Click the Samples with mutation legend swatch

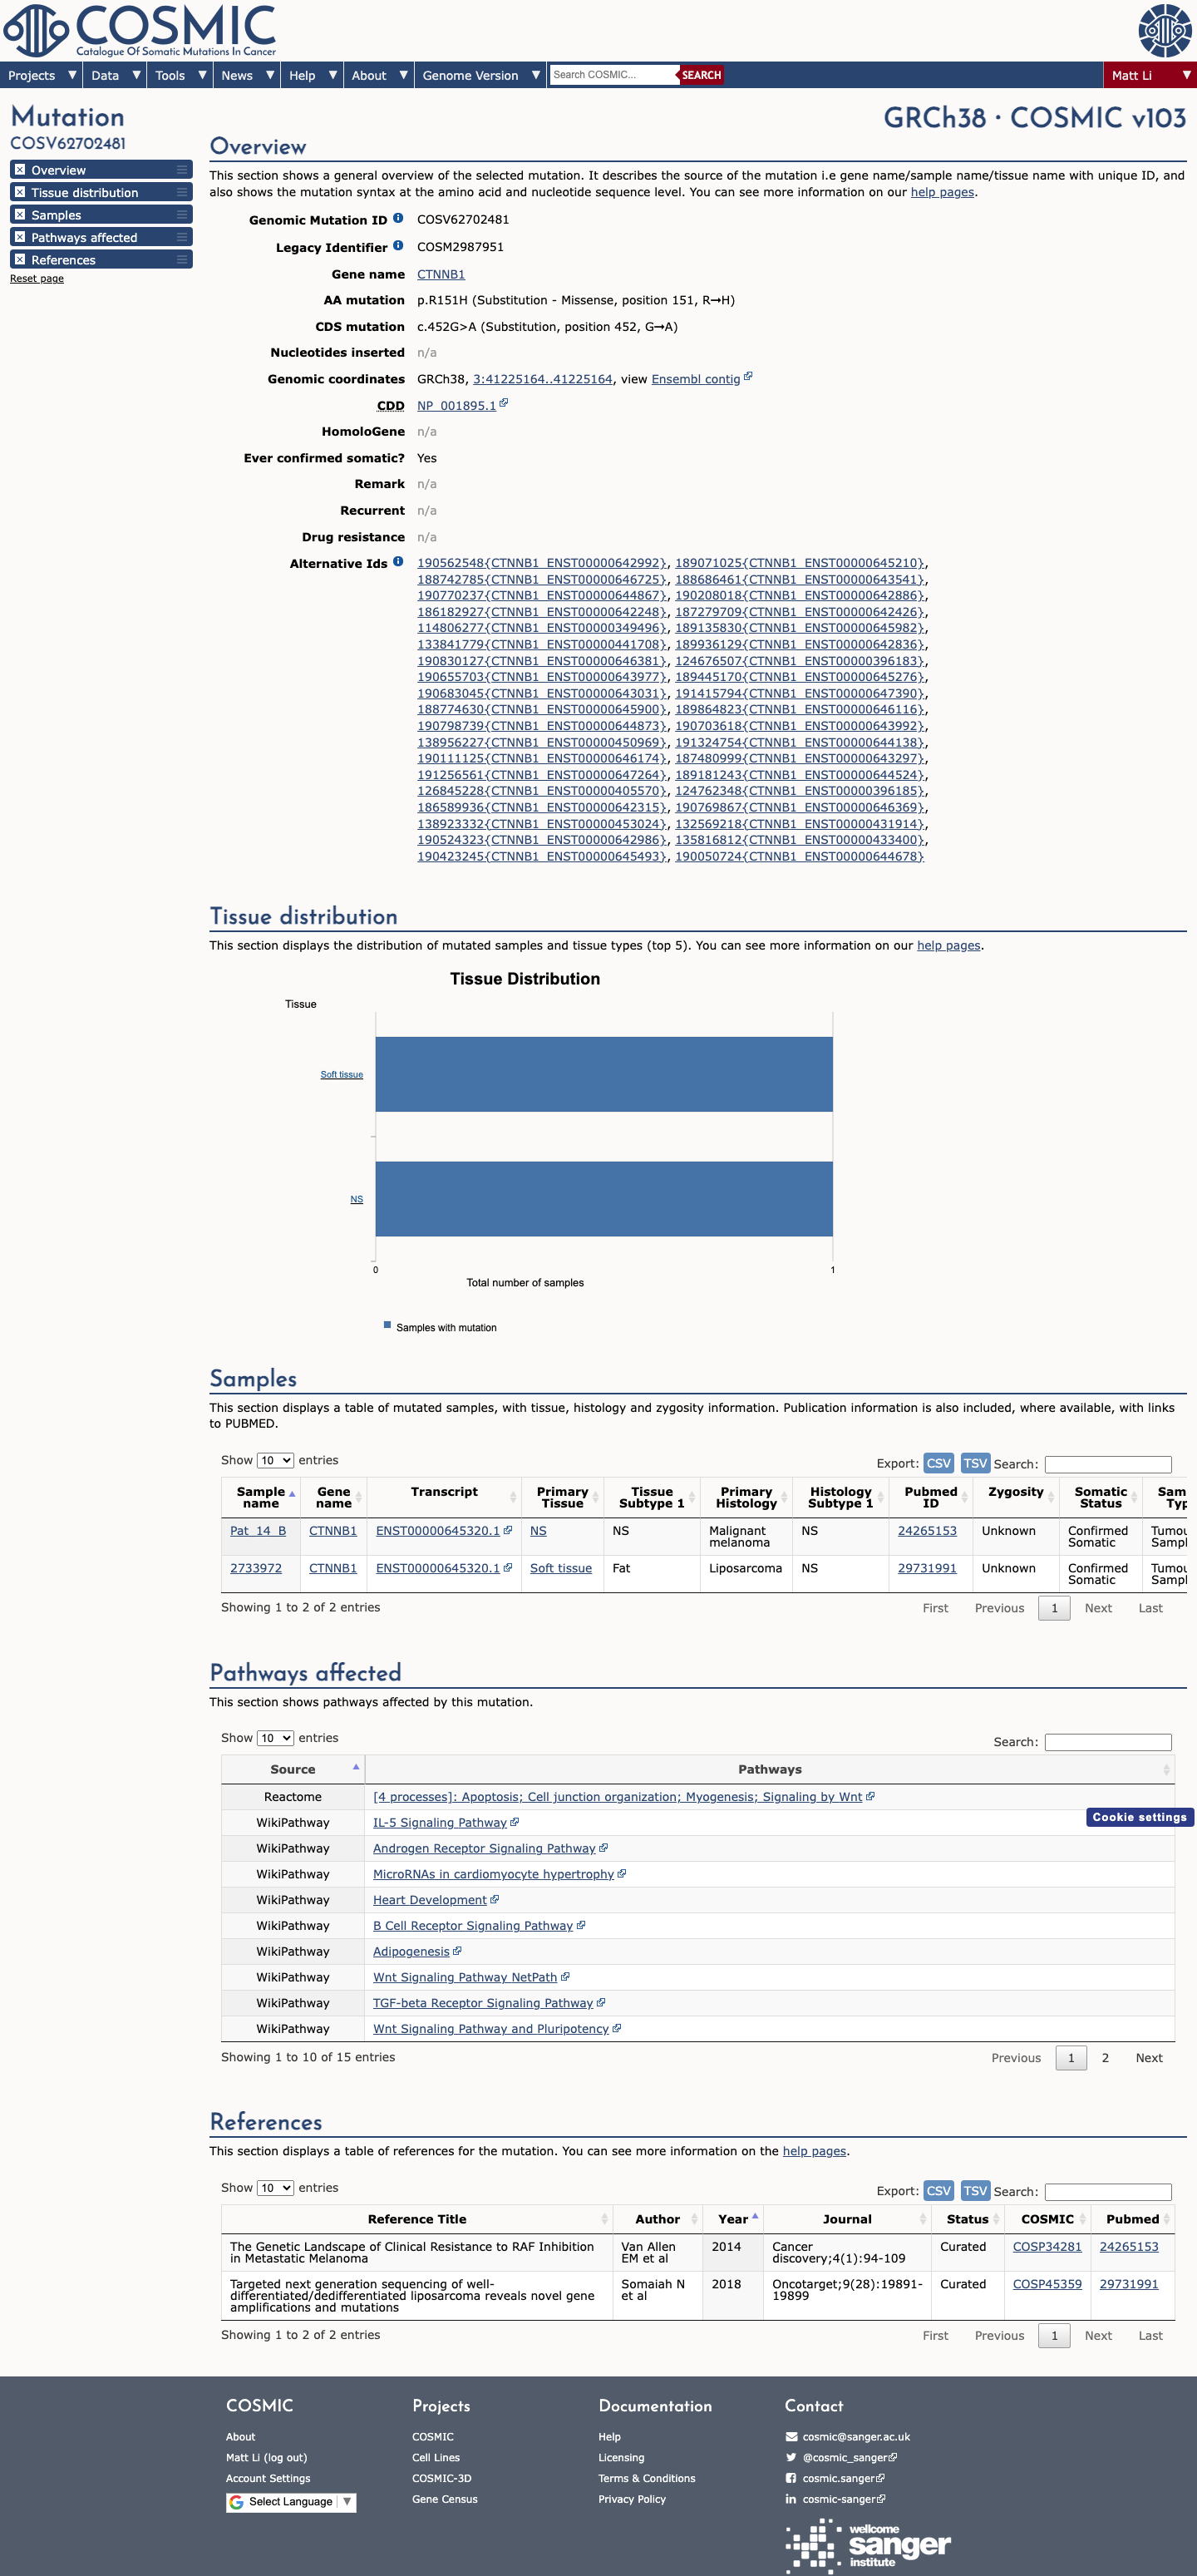point(387,1325)
